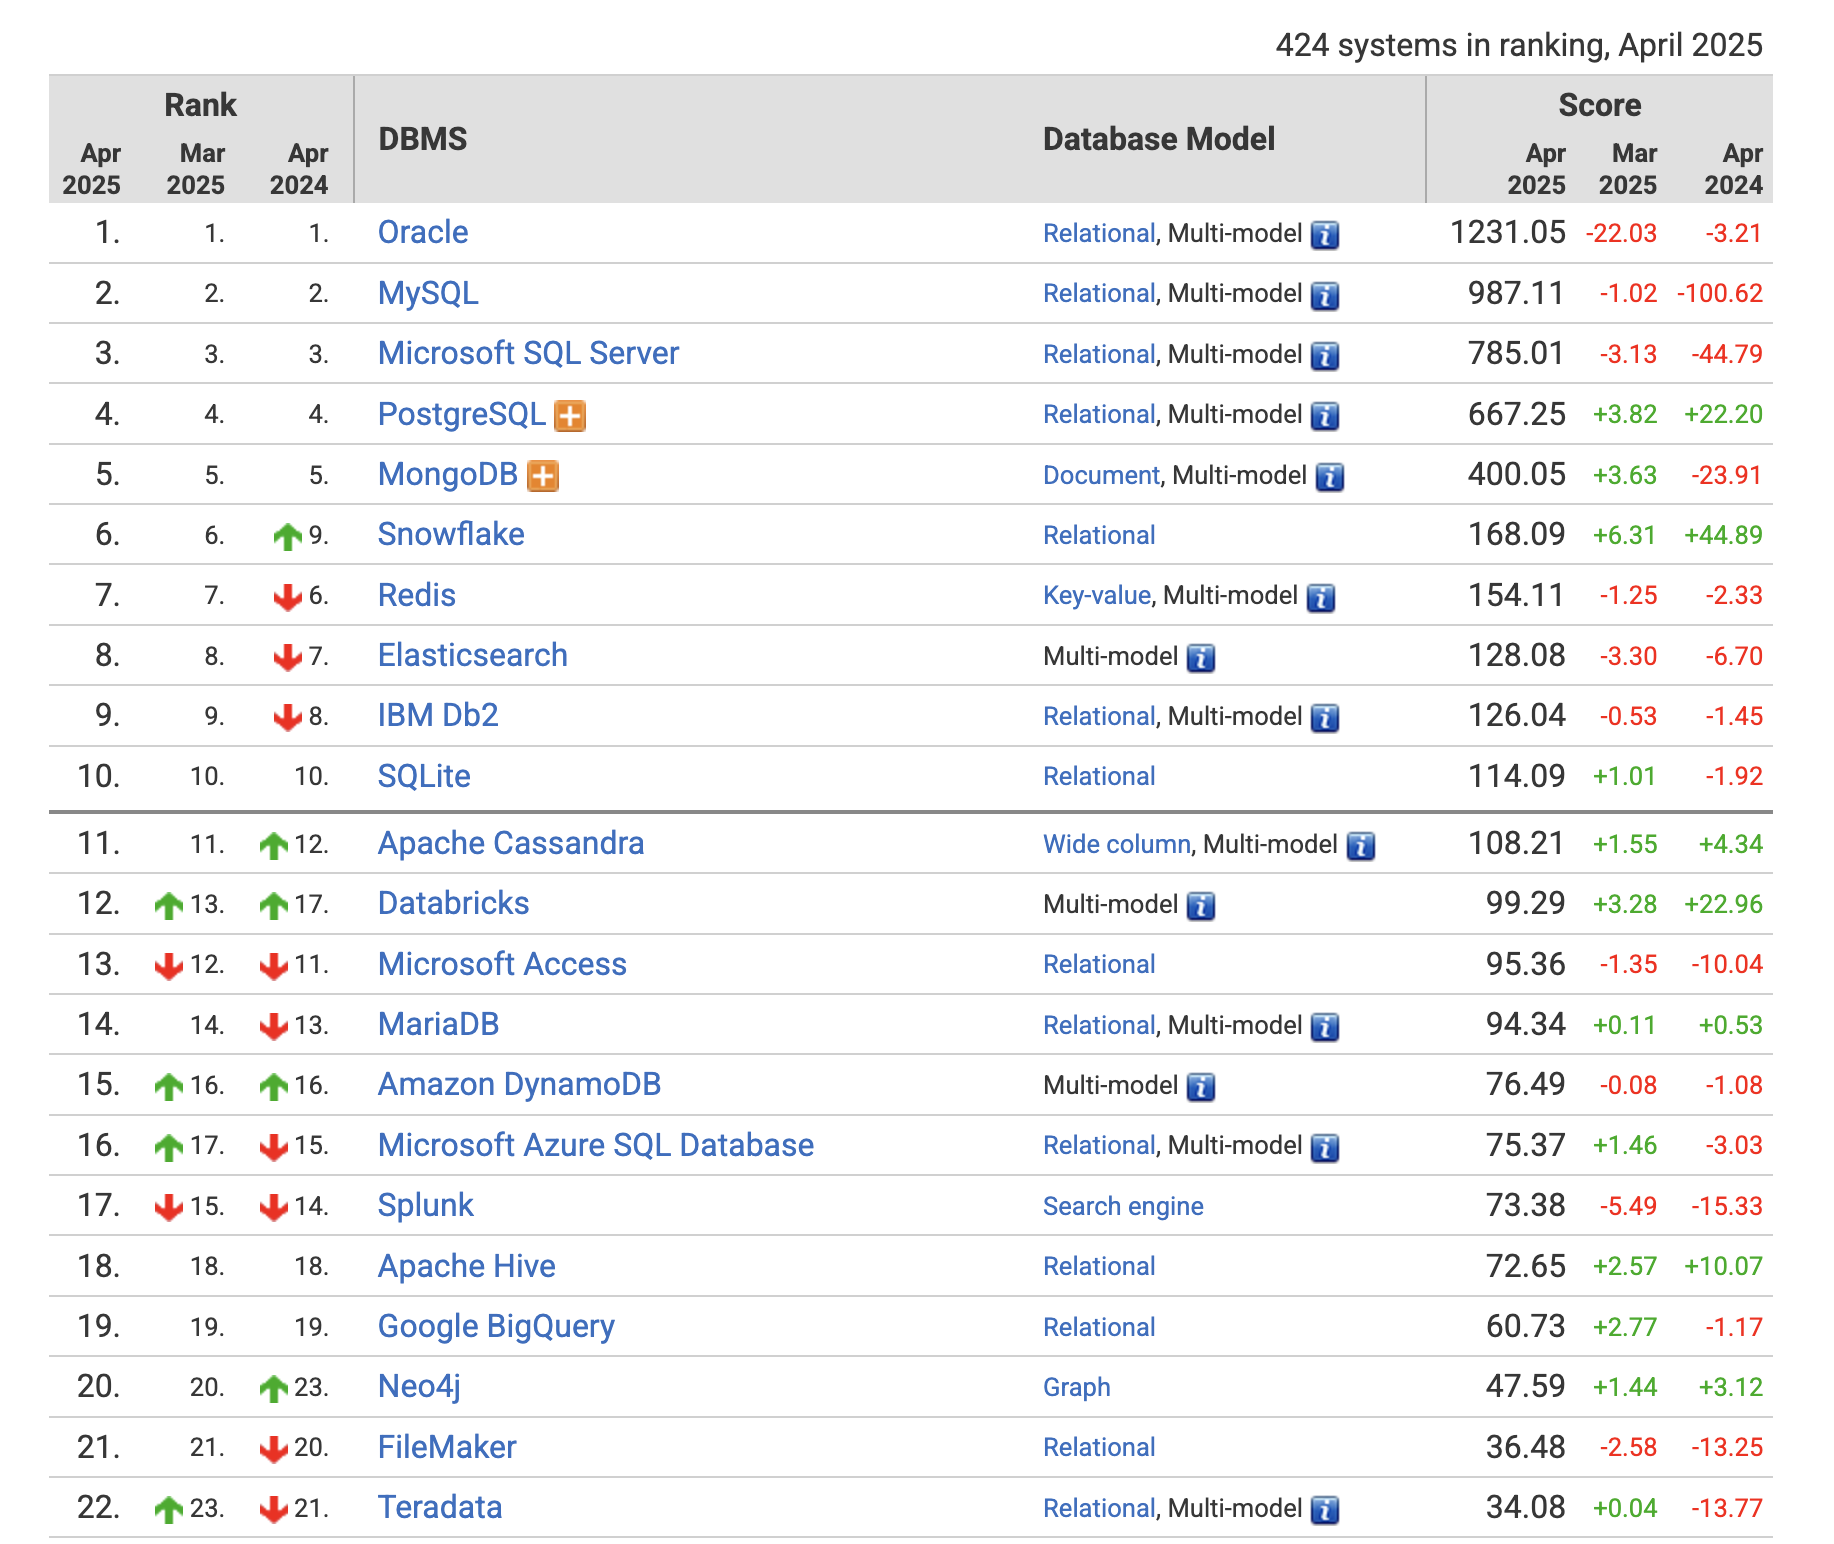The height and width of the screenshot is (1544, 1834).
Task: Click the green up arrow in the Snowflake row
Action: 287,536
